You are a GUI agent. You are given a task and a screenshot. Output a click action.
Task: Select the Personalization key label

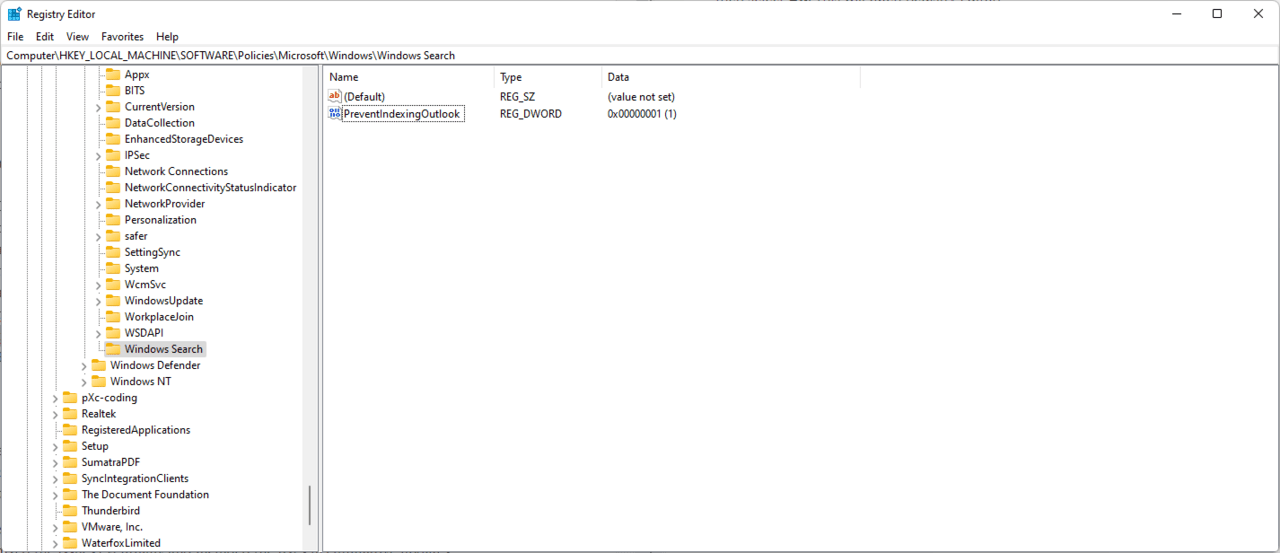pos(160,220)
